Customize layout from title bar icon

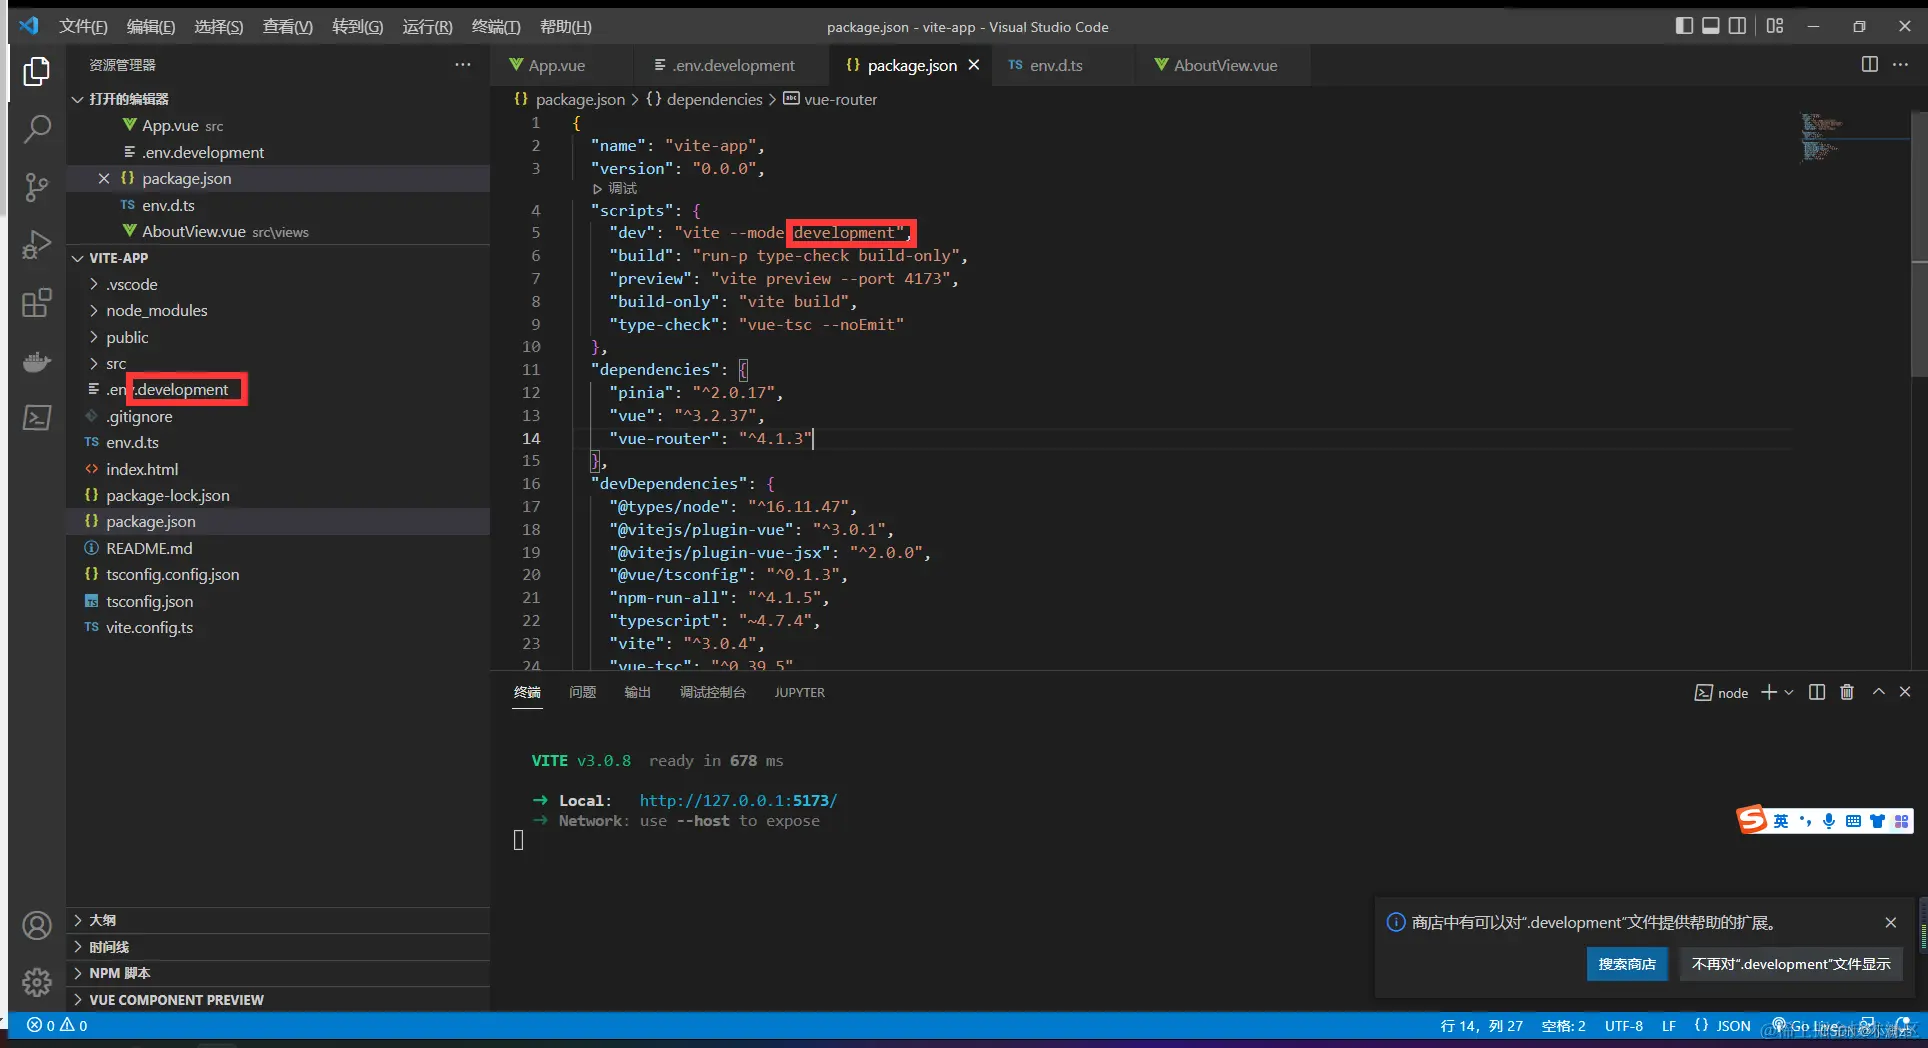1775,26
